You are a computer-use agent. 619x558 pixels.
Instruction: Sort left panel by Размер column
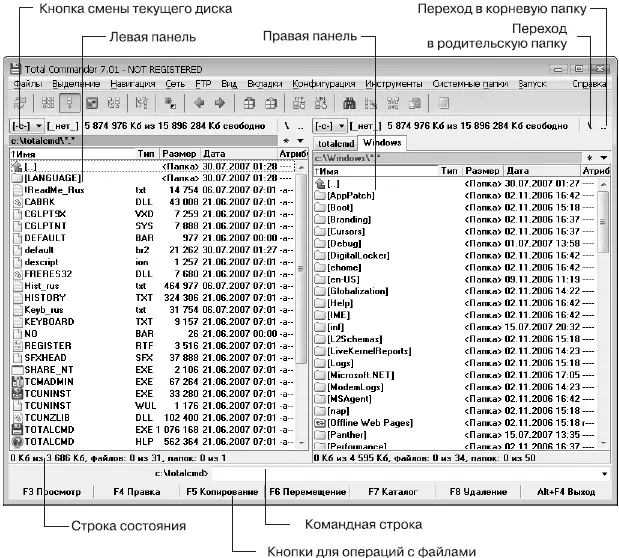[180, 154]
